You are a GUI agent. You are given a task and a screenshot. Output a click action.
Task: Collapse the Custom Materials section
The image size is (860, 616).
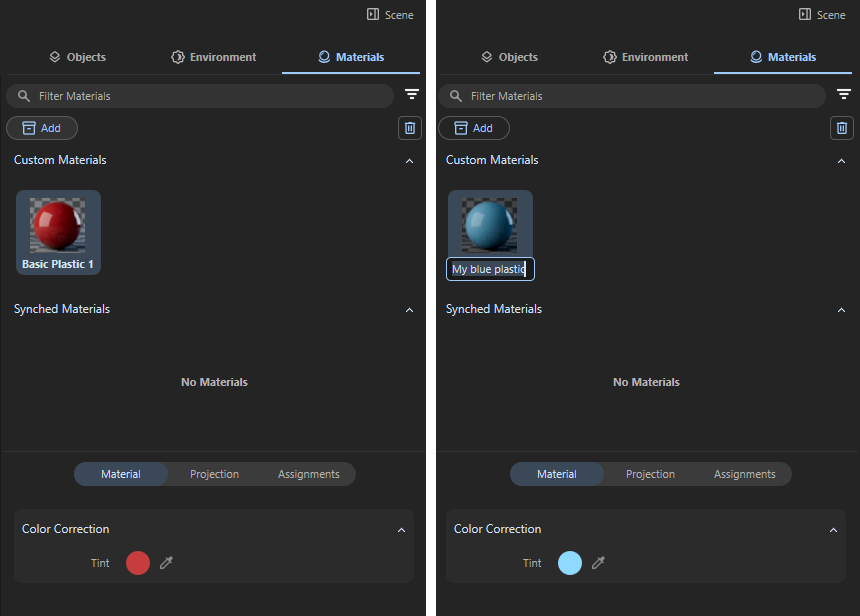tap(409, 160)
